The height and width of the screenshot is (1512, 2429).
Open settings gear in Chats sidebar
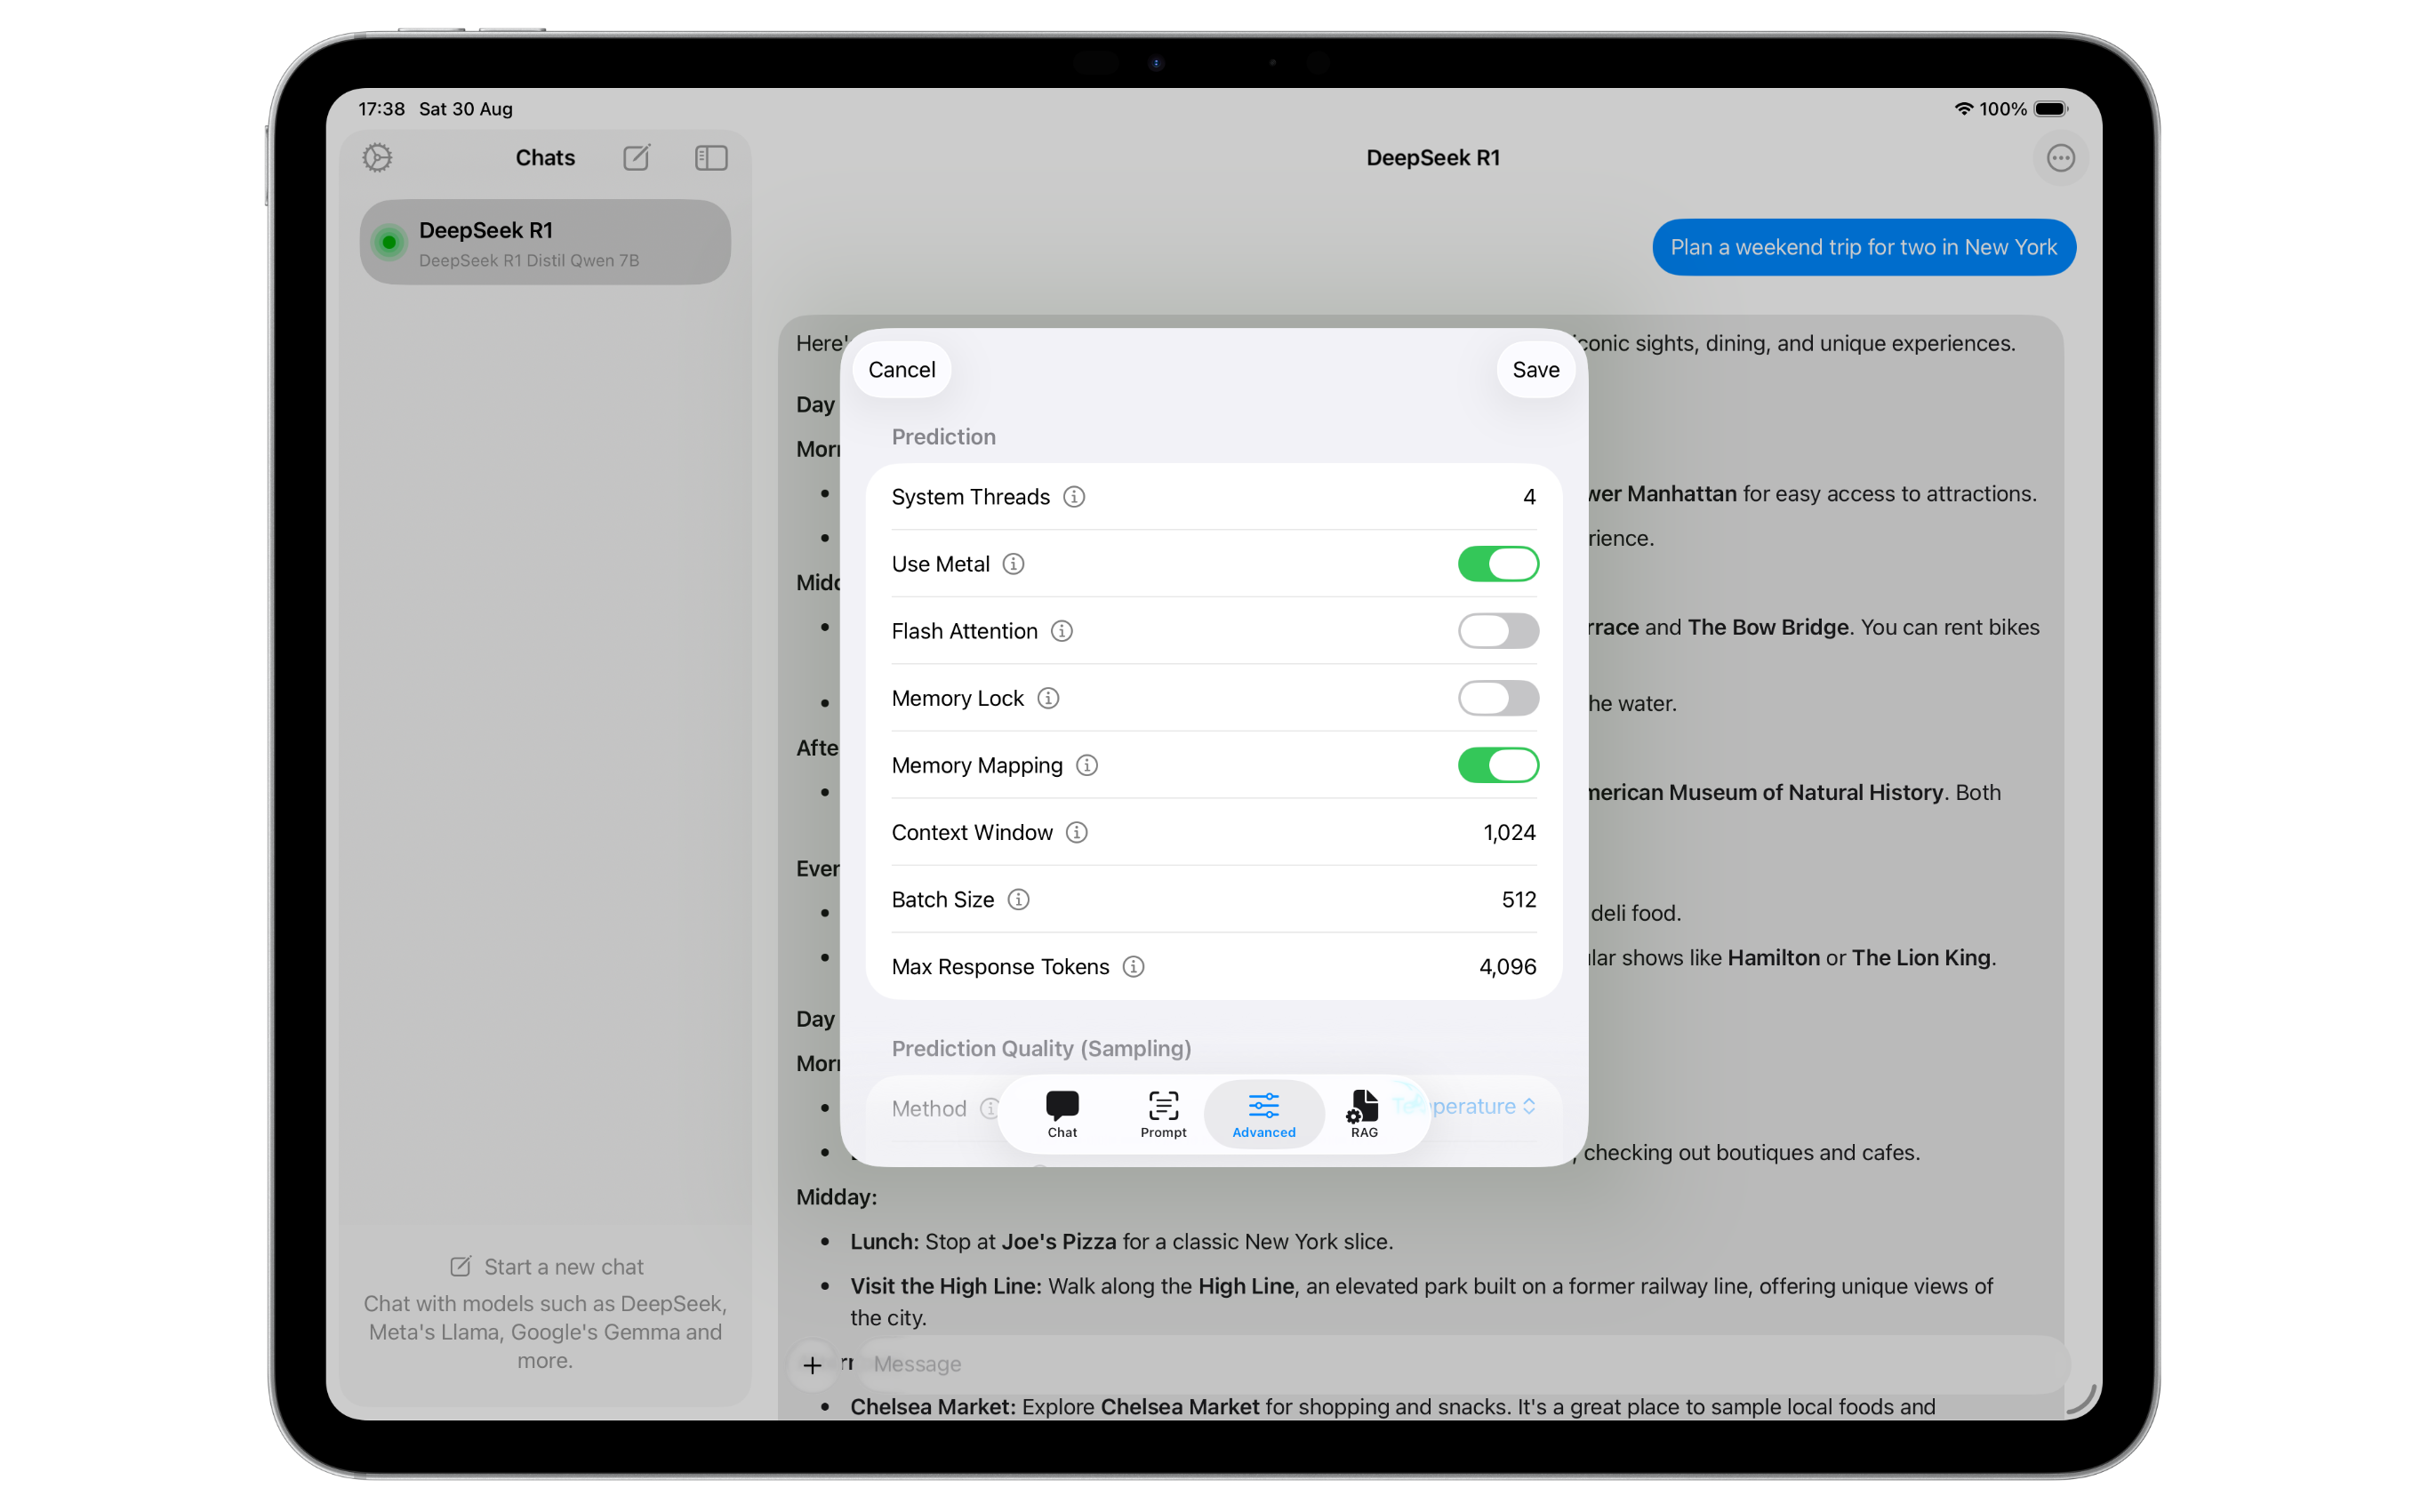coord(377,158)
